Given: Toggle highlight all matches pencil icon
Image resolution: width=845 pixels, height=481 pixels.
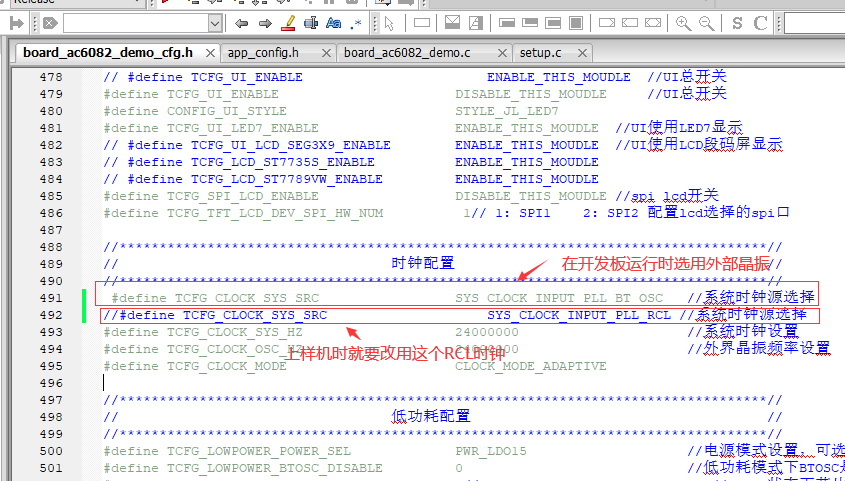Looking at the screenshot, I should tap(288, 23).
